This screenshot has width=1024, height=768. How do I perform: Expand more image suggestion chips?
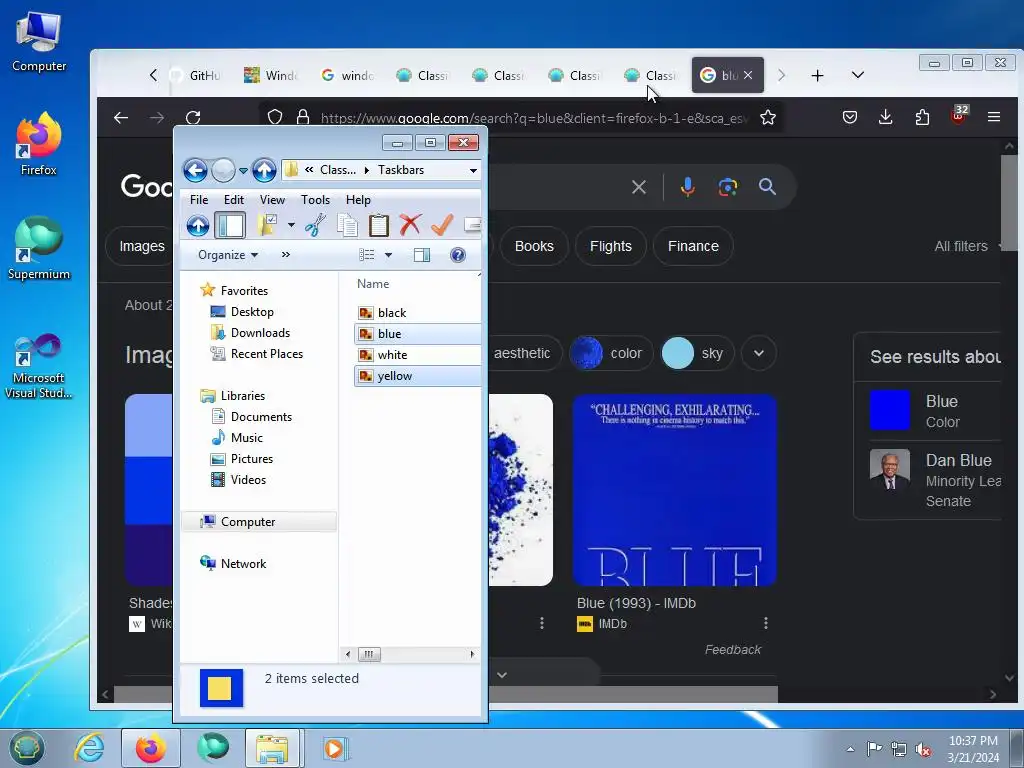[x=759, y=353]
